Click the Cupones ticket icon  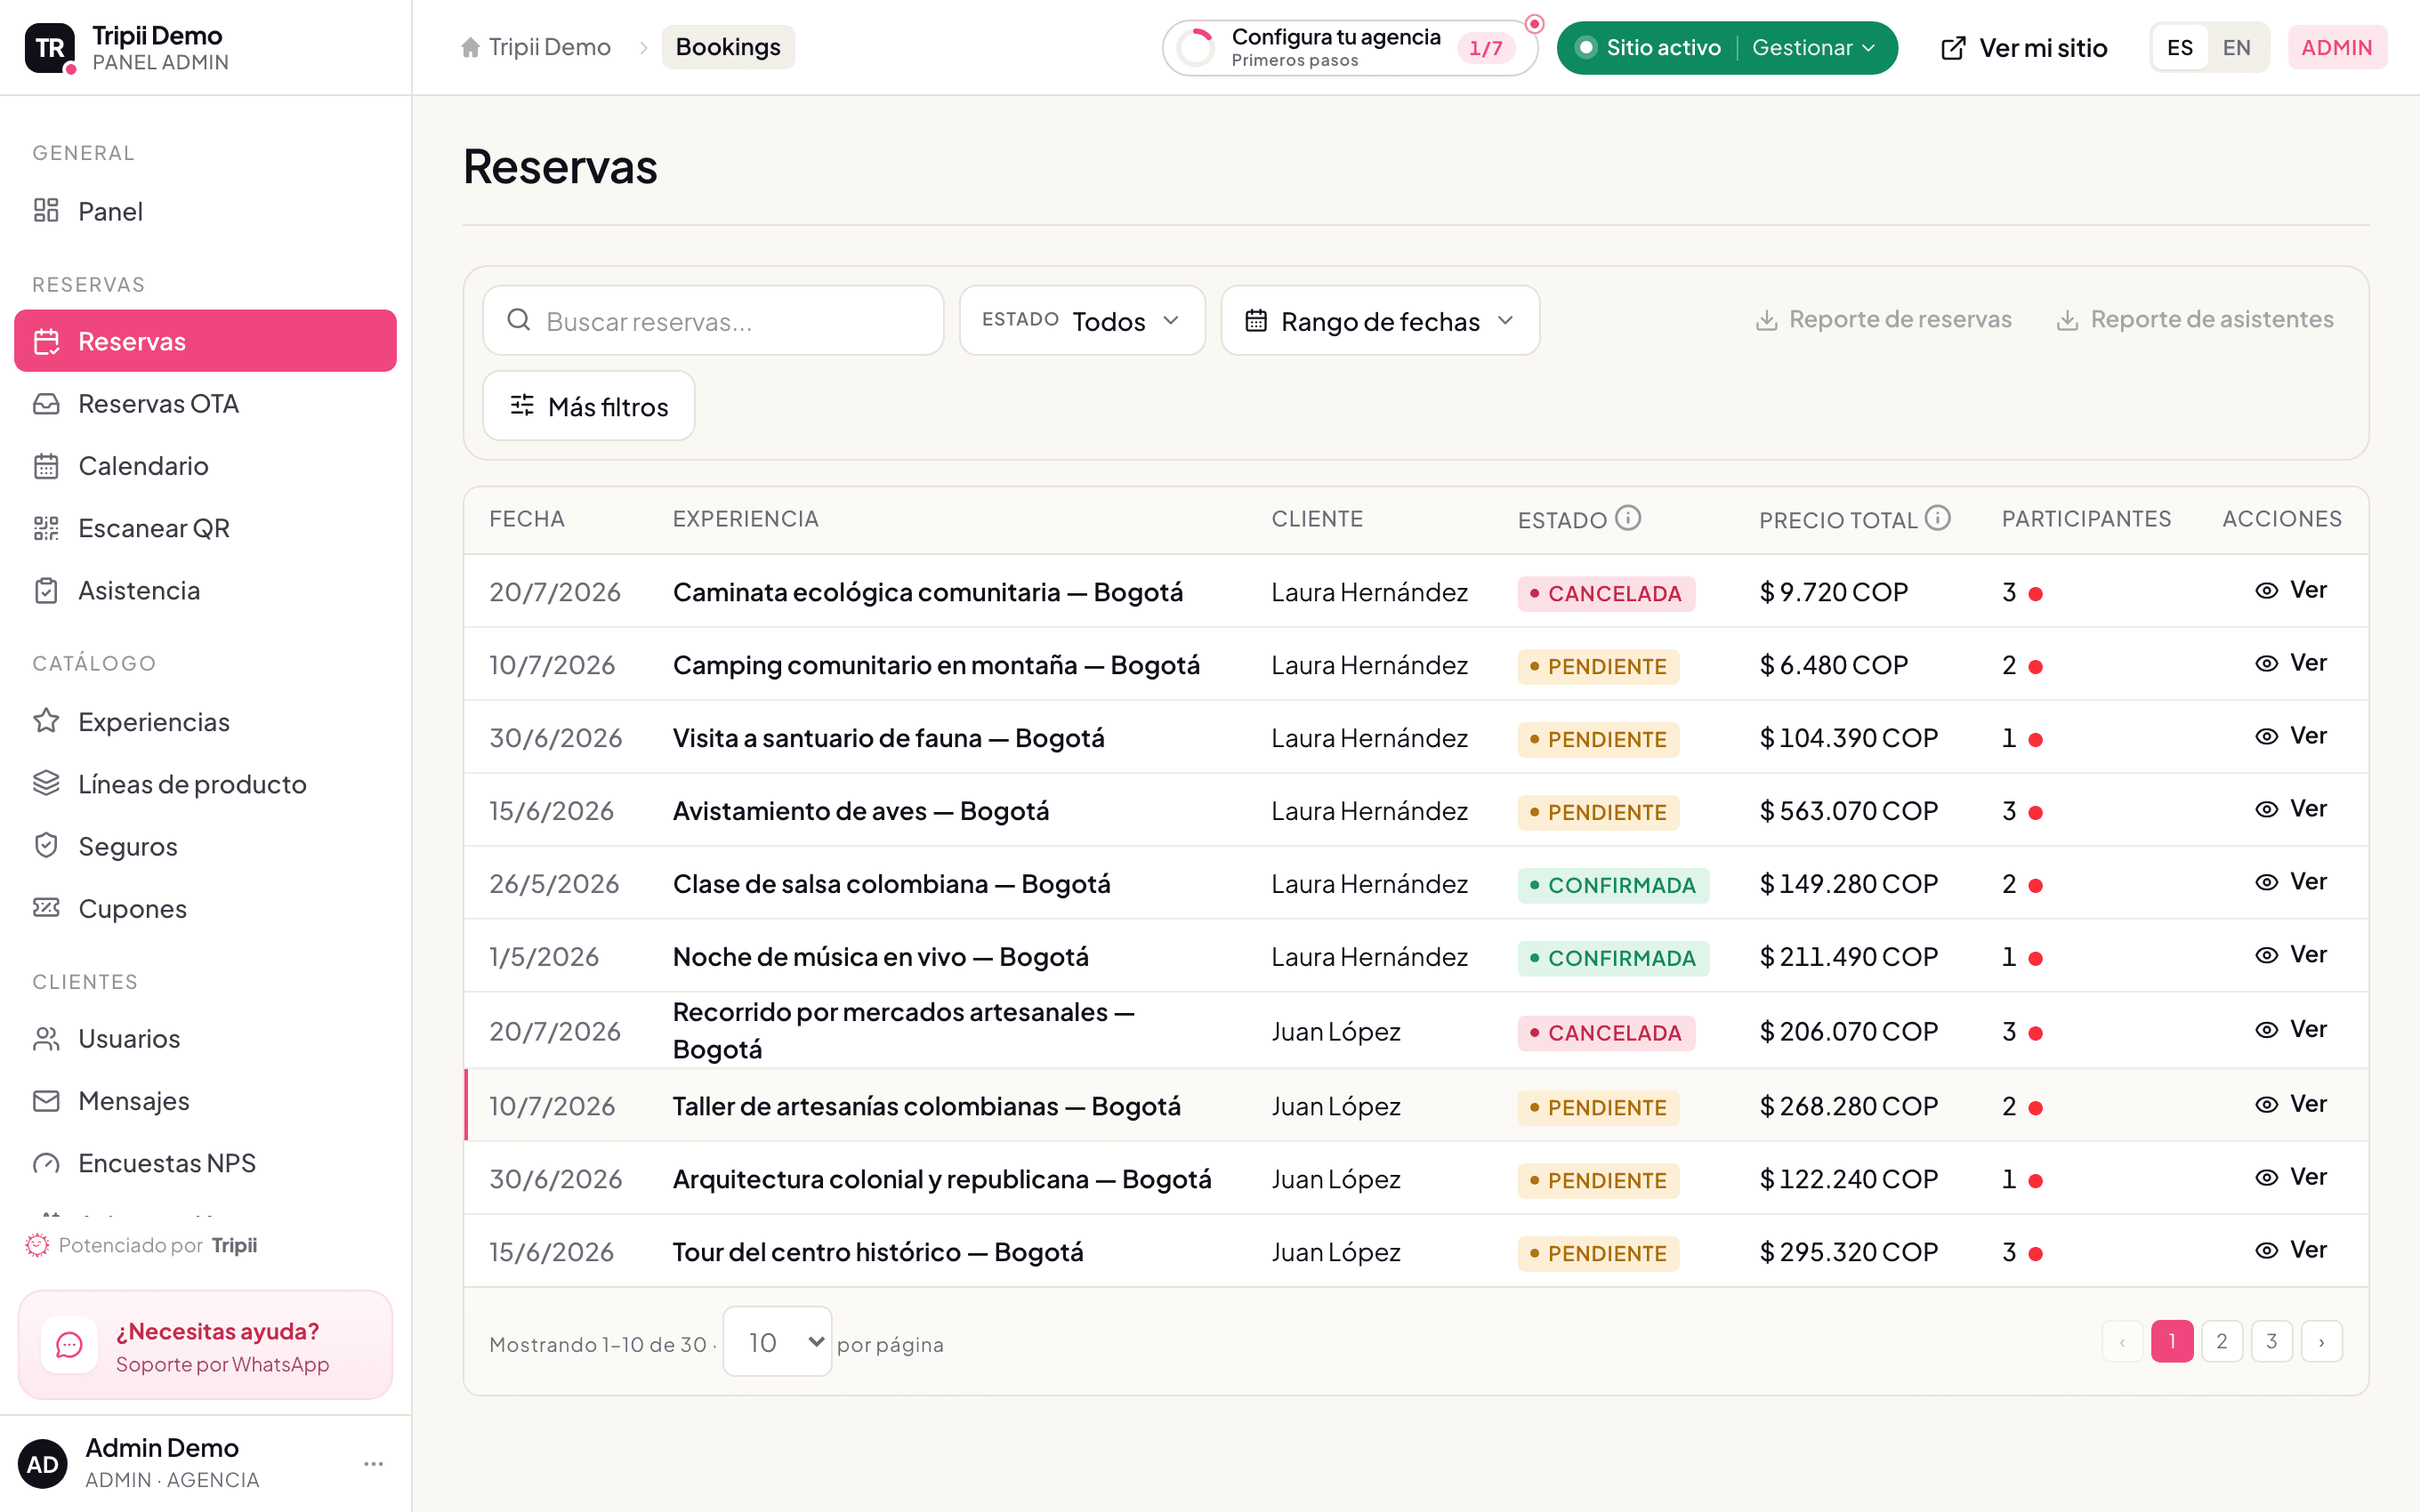[46, 908]
